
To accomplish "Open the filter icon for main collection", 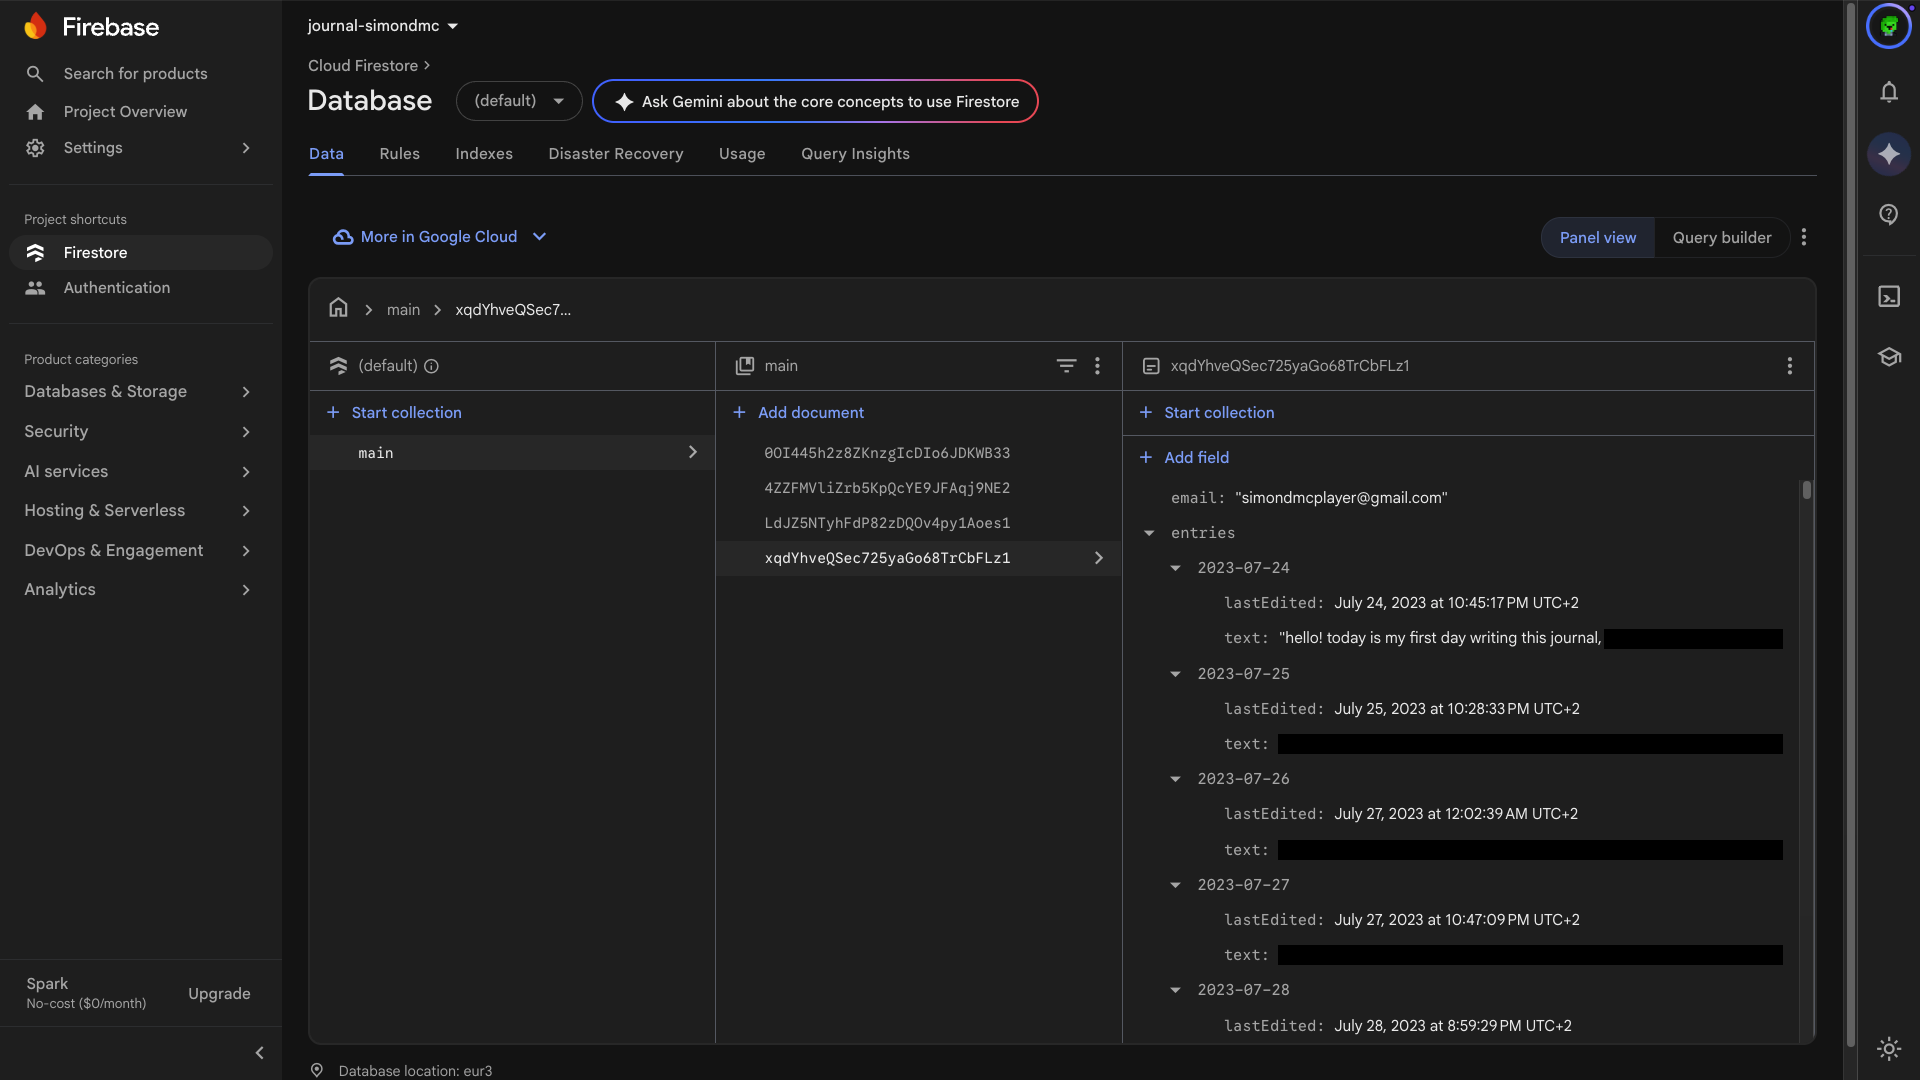I will [x=1066, y=366].
